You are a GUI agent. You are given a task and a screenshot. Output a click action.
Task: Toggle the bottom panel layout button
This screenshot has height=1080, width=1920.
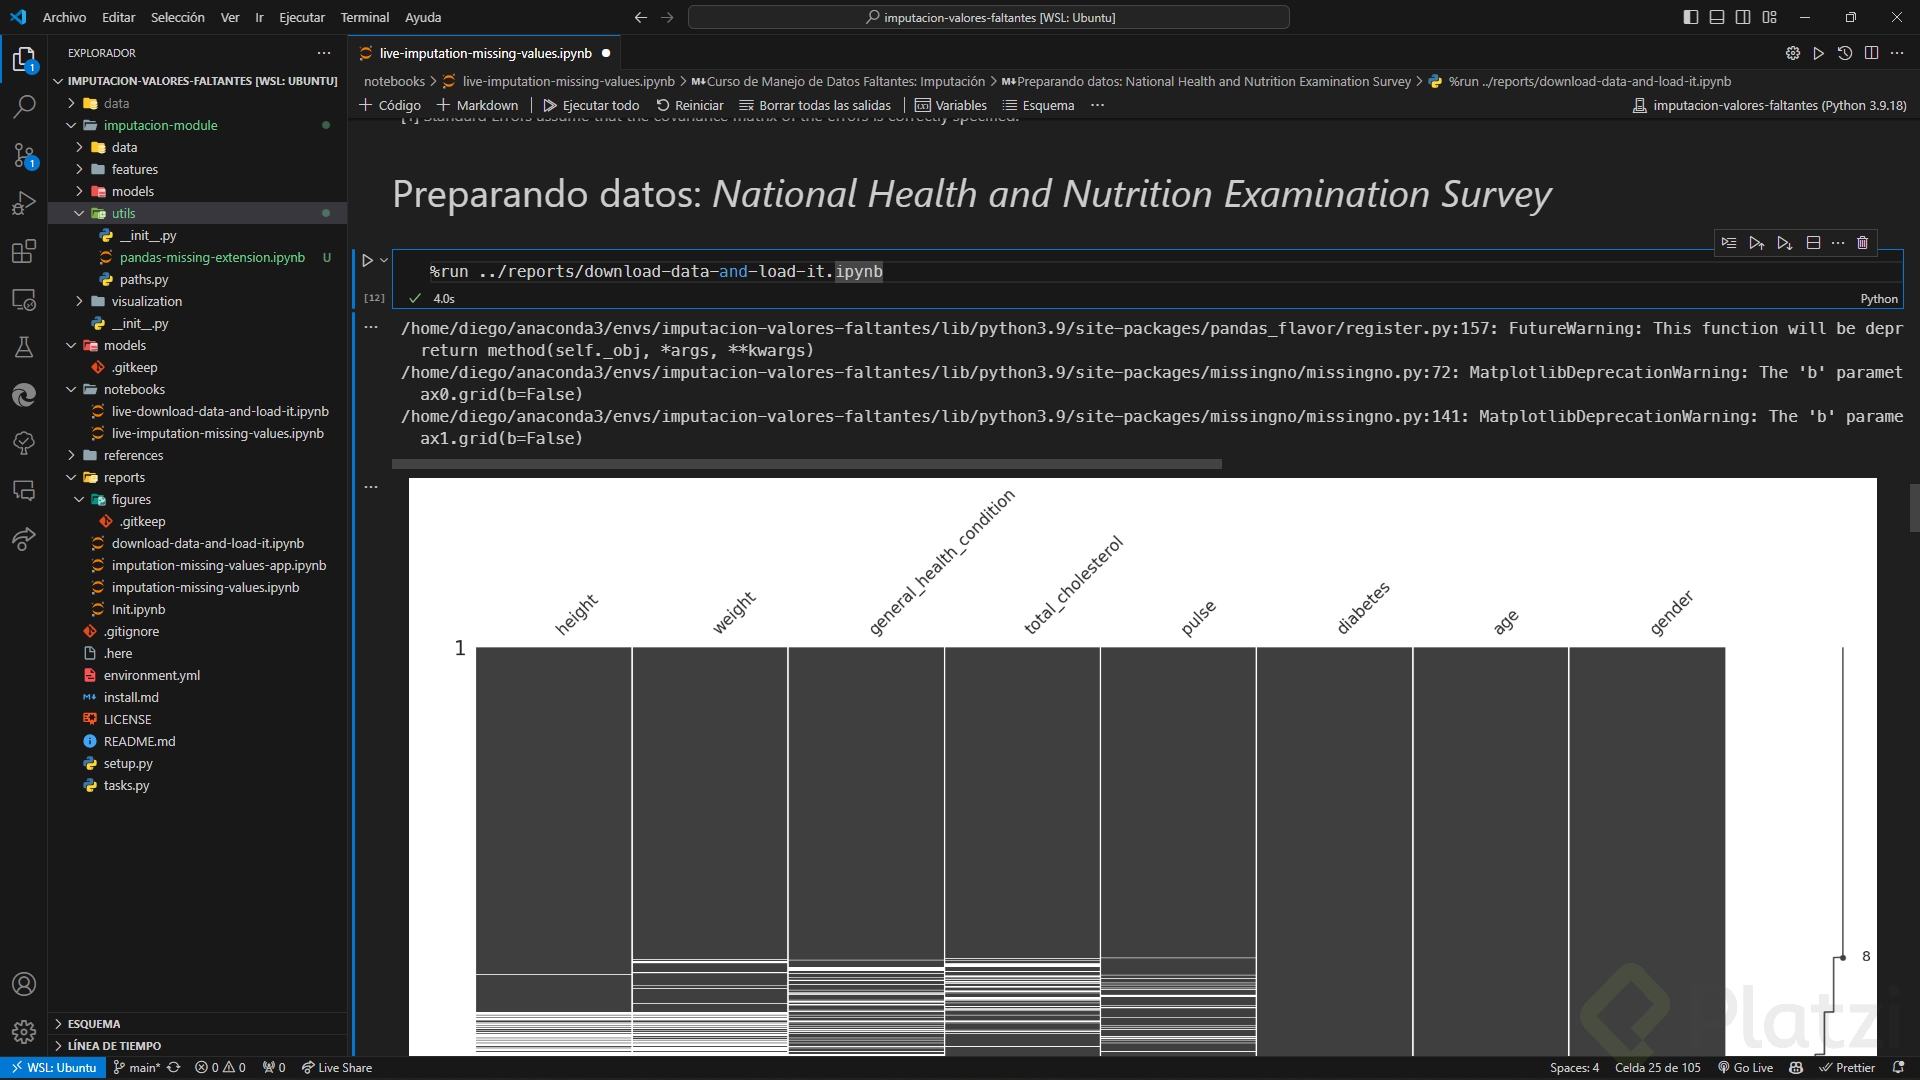click(1717, 17)
